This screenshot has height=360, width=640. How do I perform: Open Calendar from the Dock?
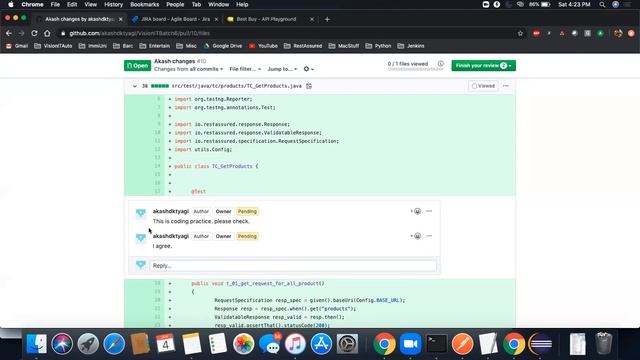pyautogui.click(x=165, y=344)
